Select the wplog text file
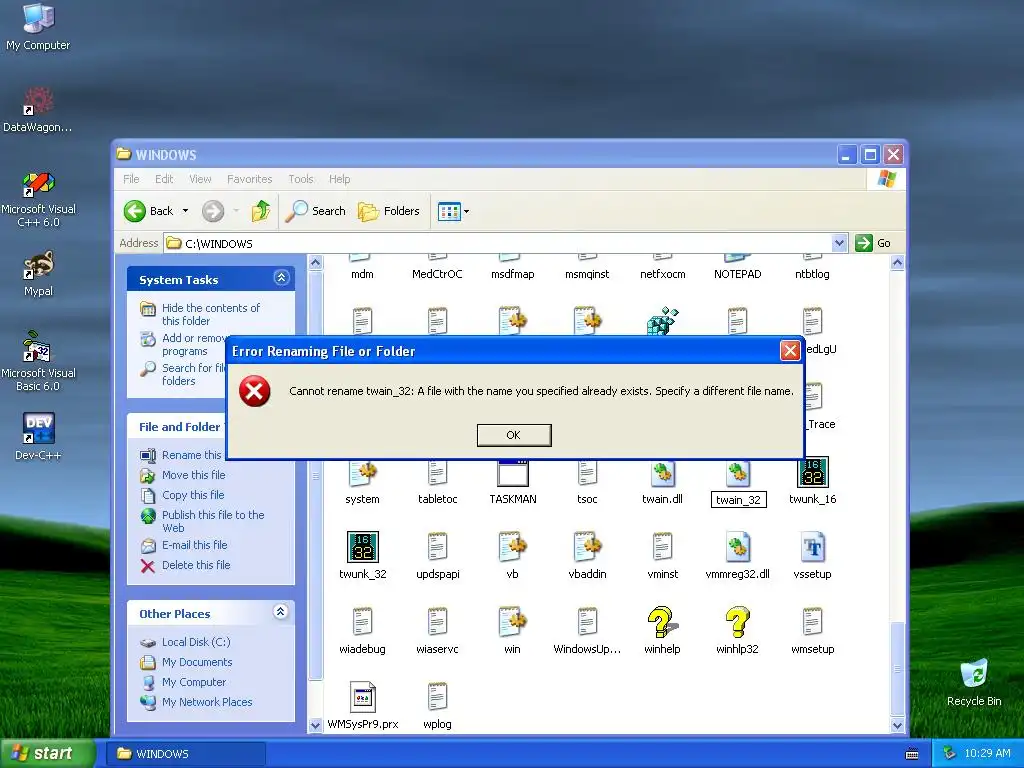 pos(438,706)
